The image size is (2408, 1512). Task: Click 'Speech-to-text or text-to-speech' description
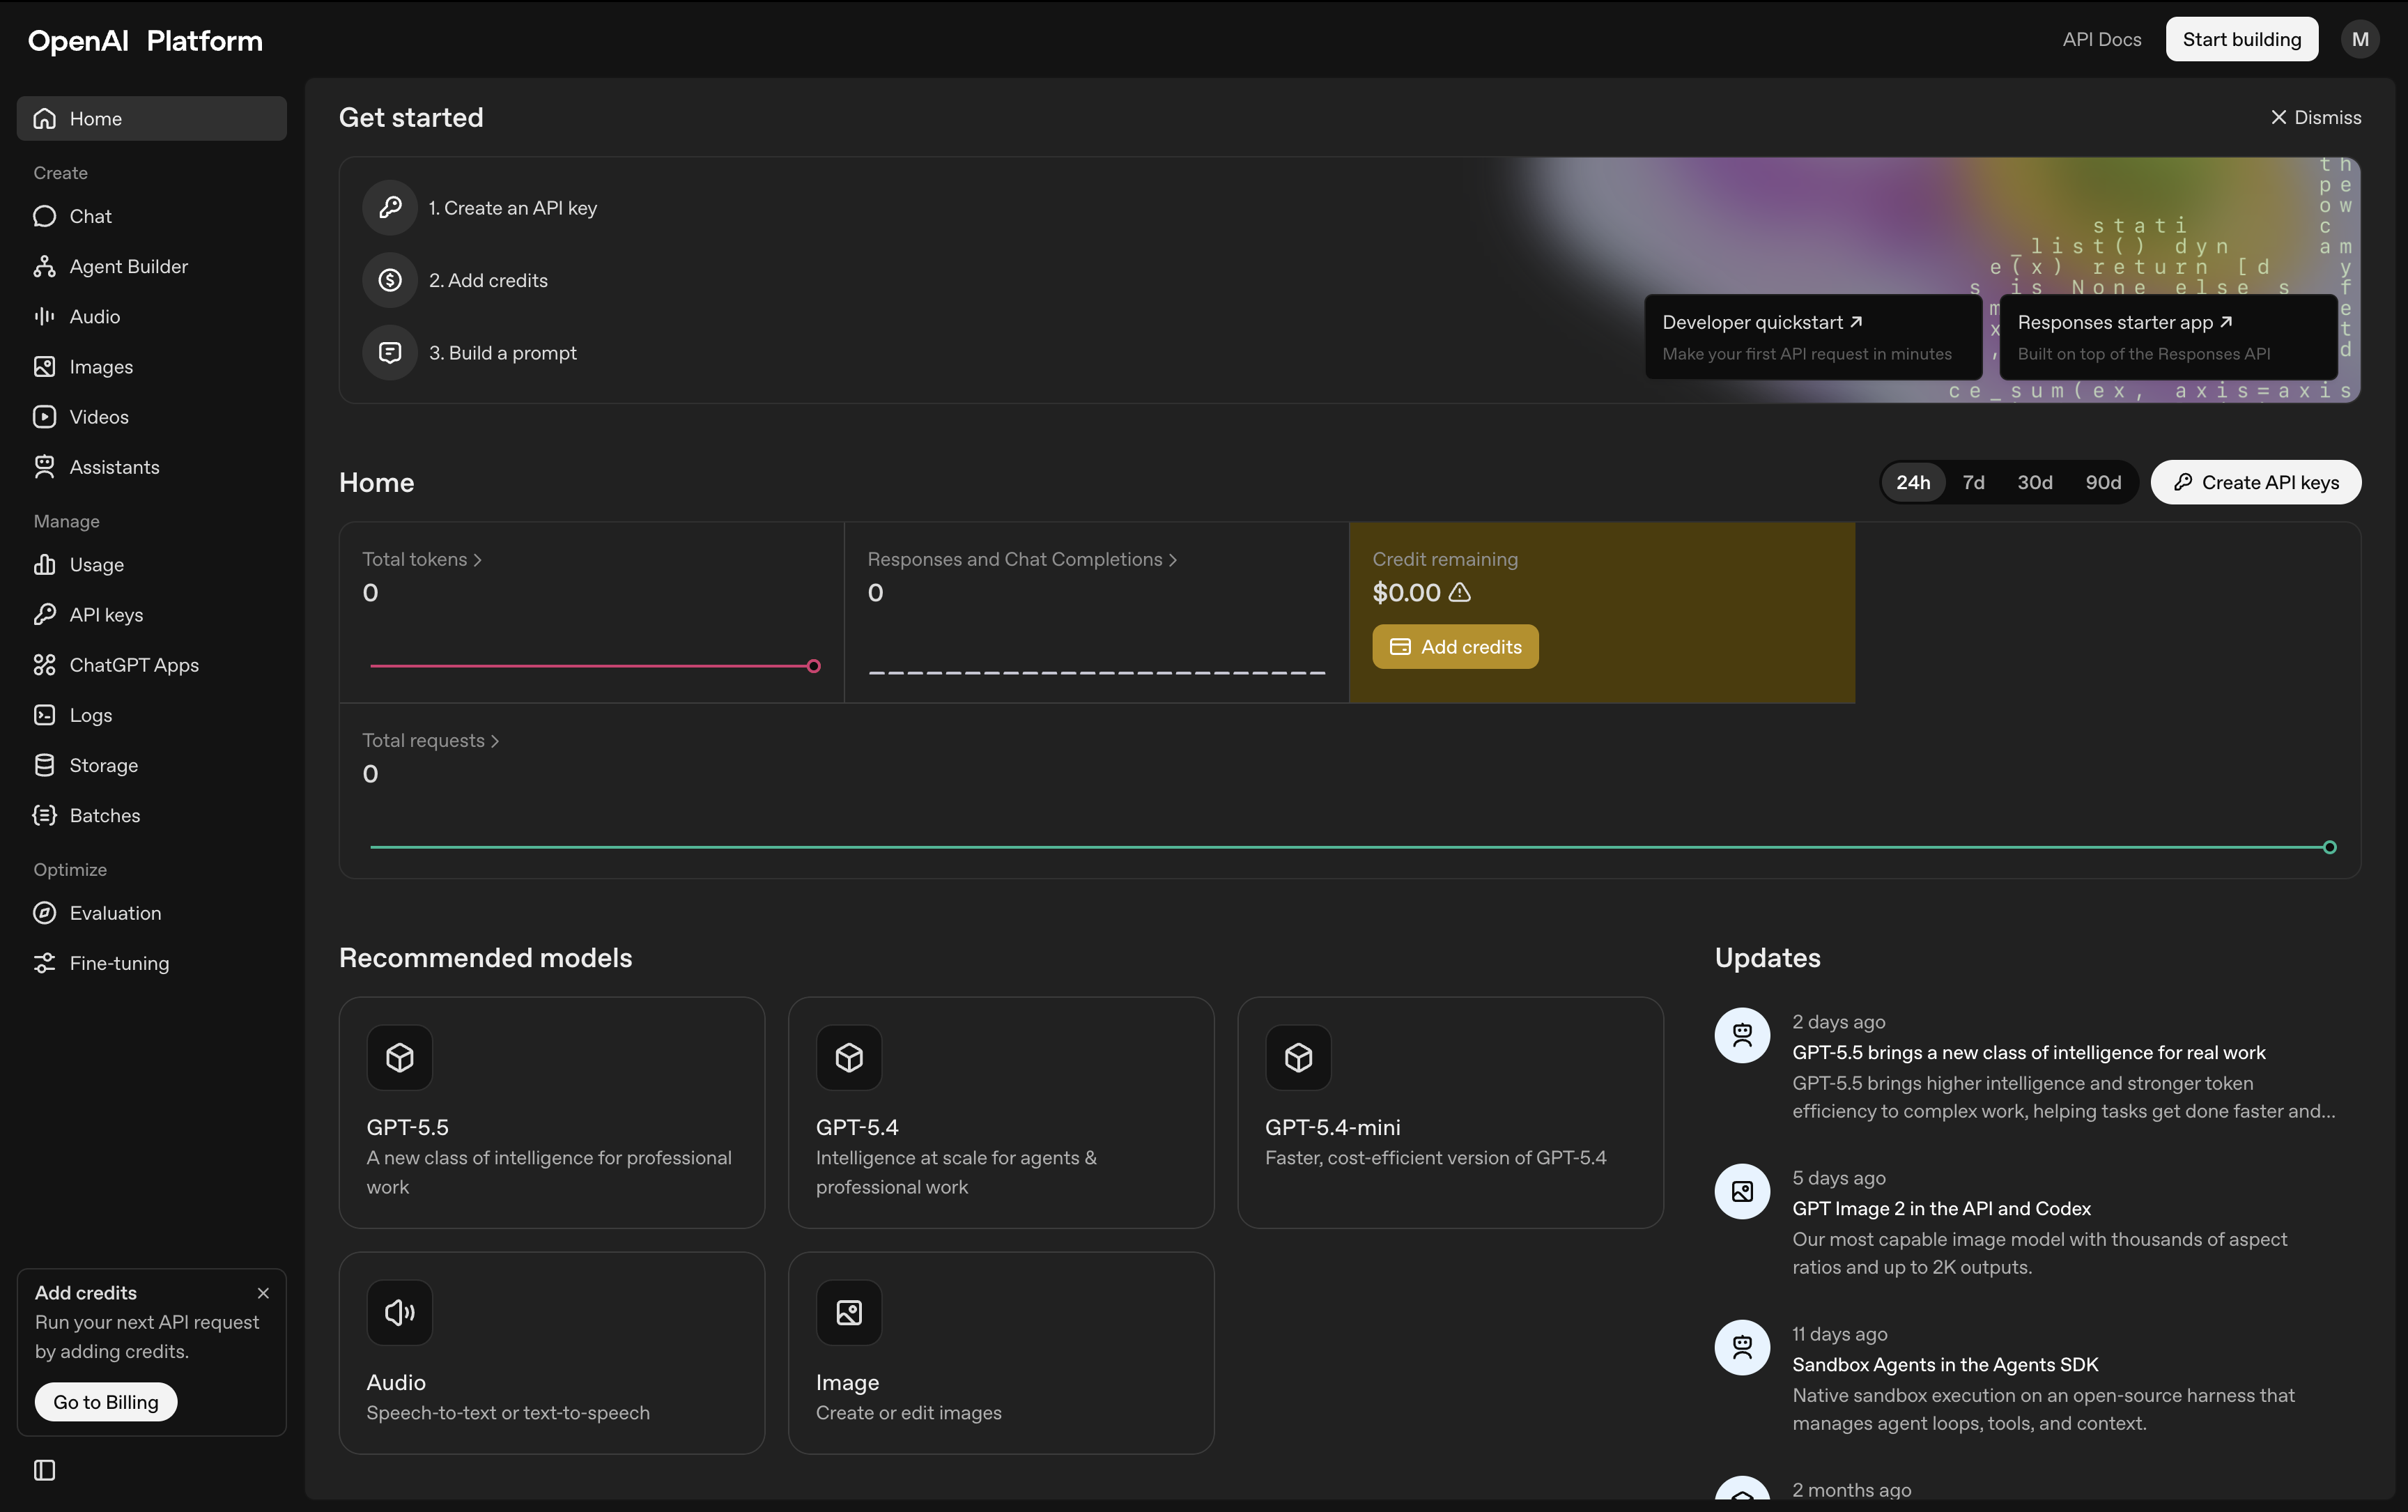click(508, 1412)
